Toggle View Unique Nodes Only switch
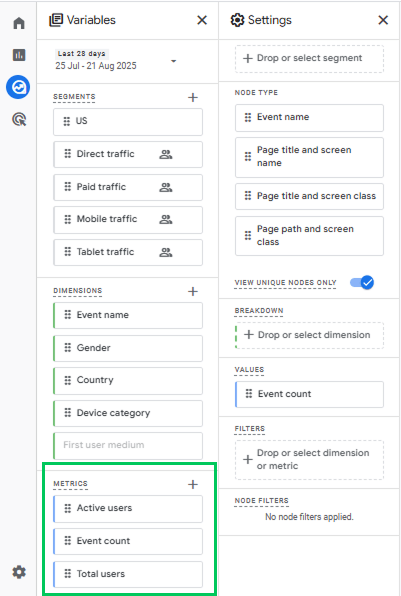The image size is (401, 596). coord(362,282)
